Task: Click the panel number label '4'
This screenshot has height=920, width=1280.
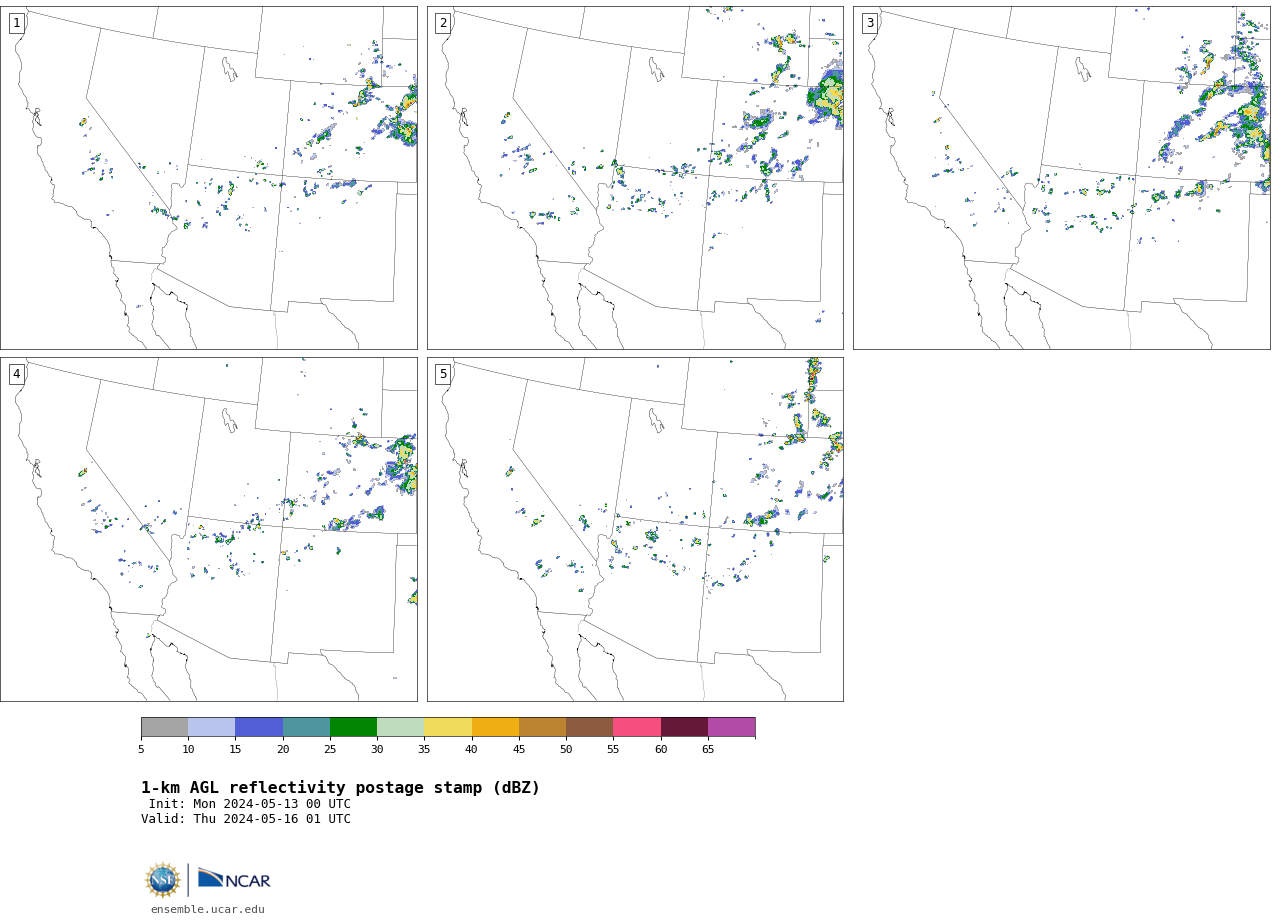Action: click(x=16, y=374)
